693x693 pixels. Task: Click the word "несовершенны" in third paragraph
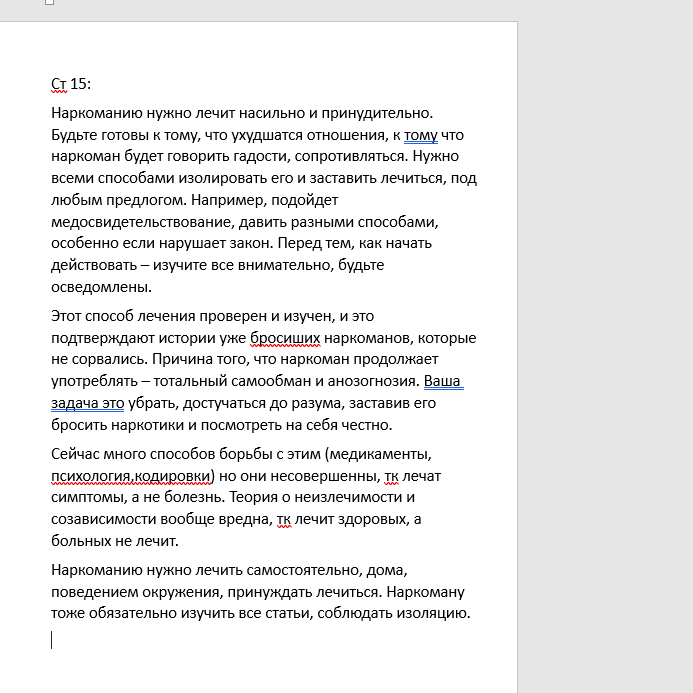pos(308,473)
